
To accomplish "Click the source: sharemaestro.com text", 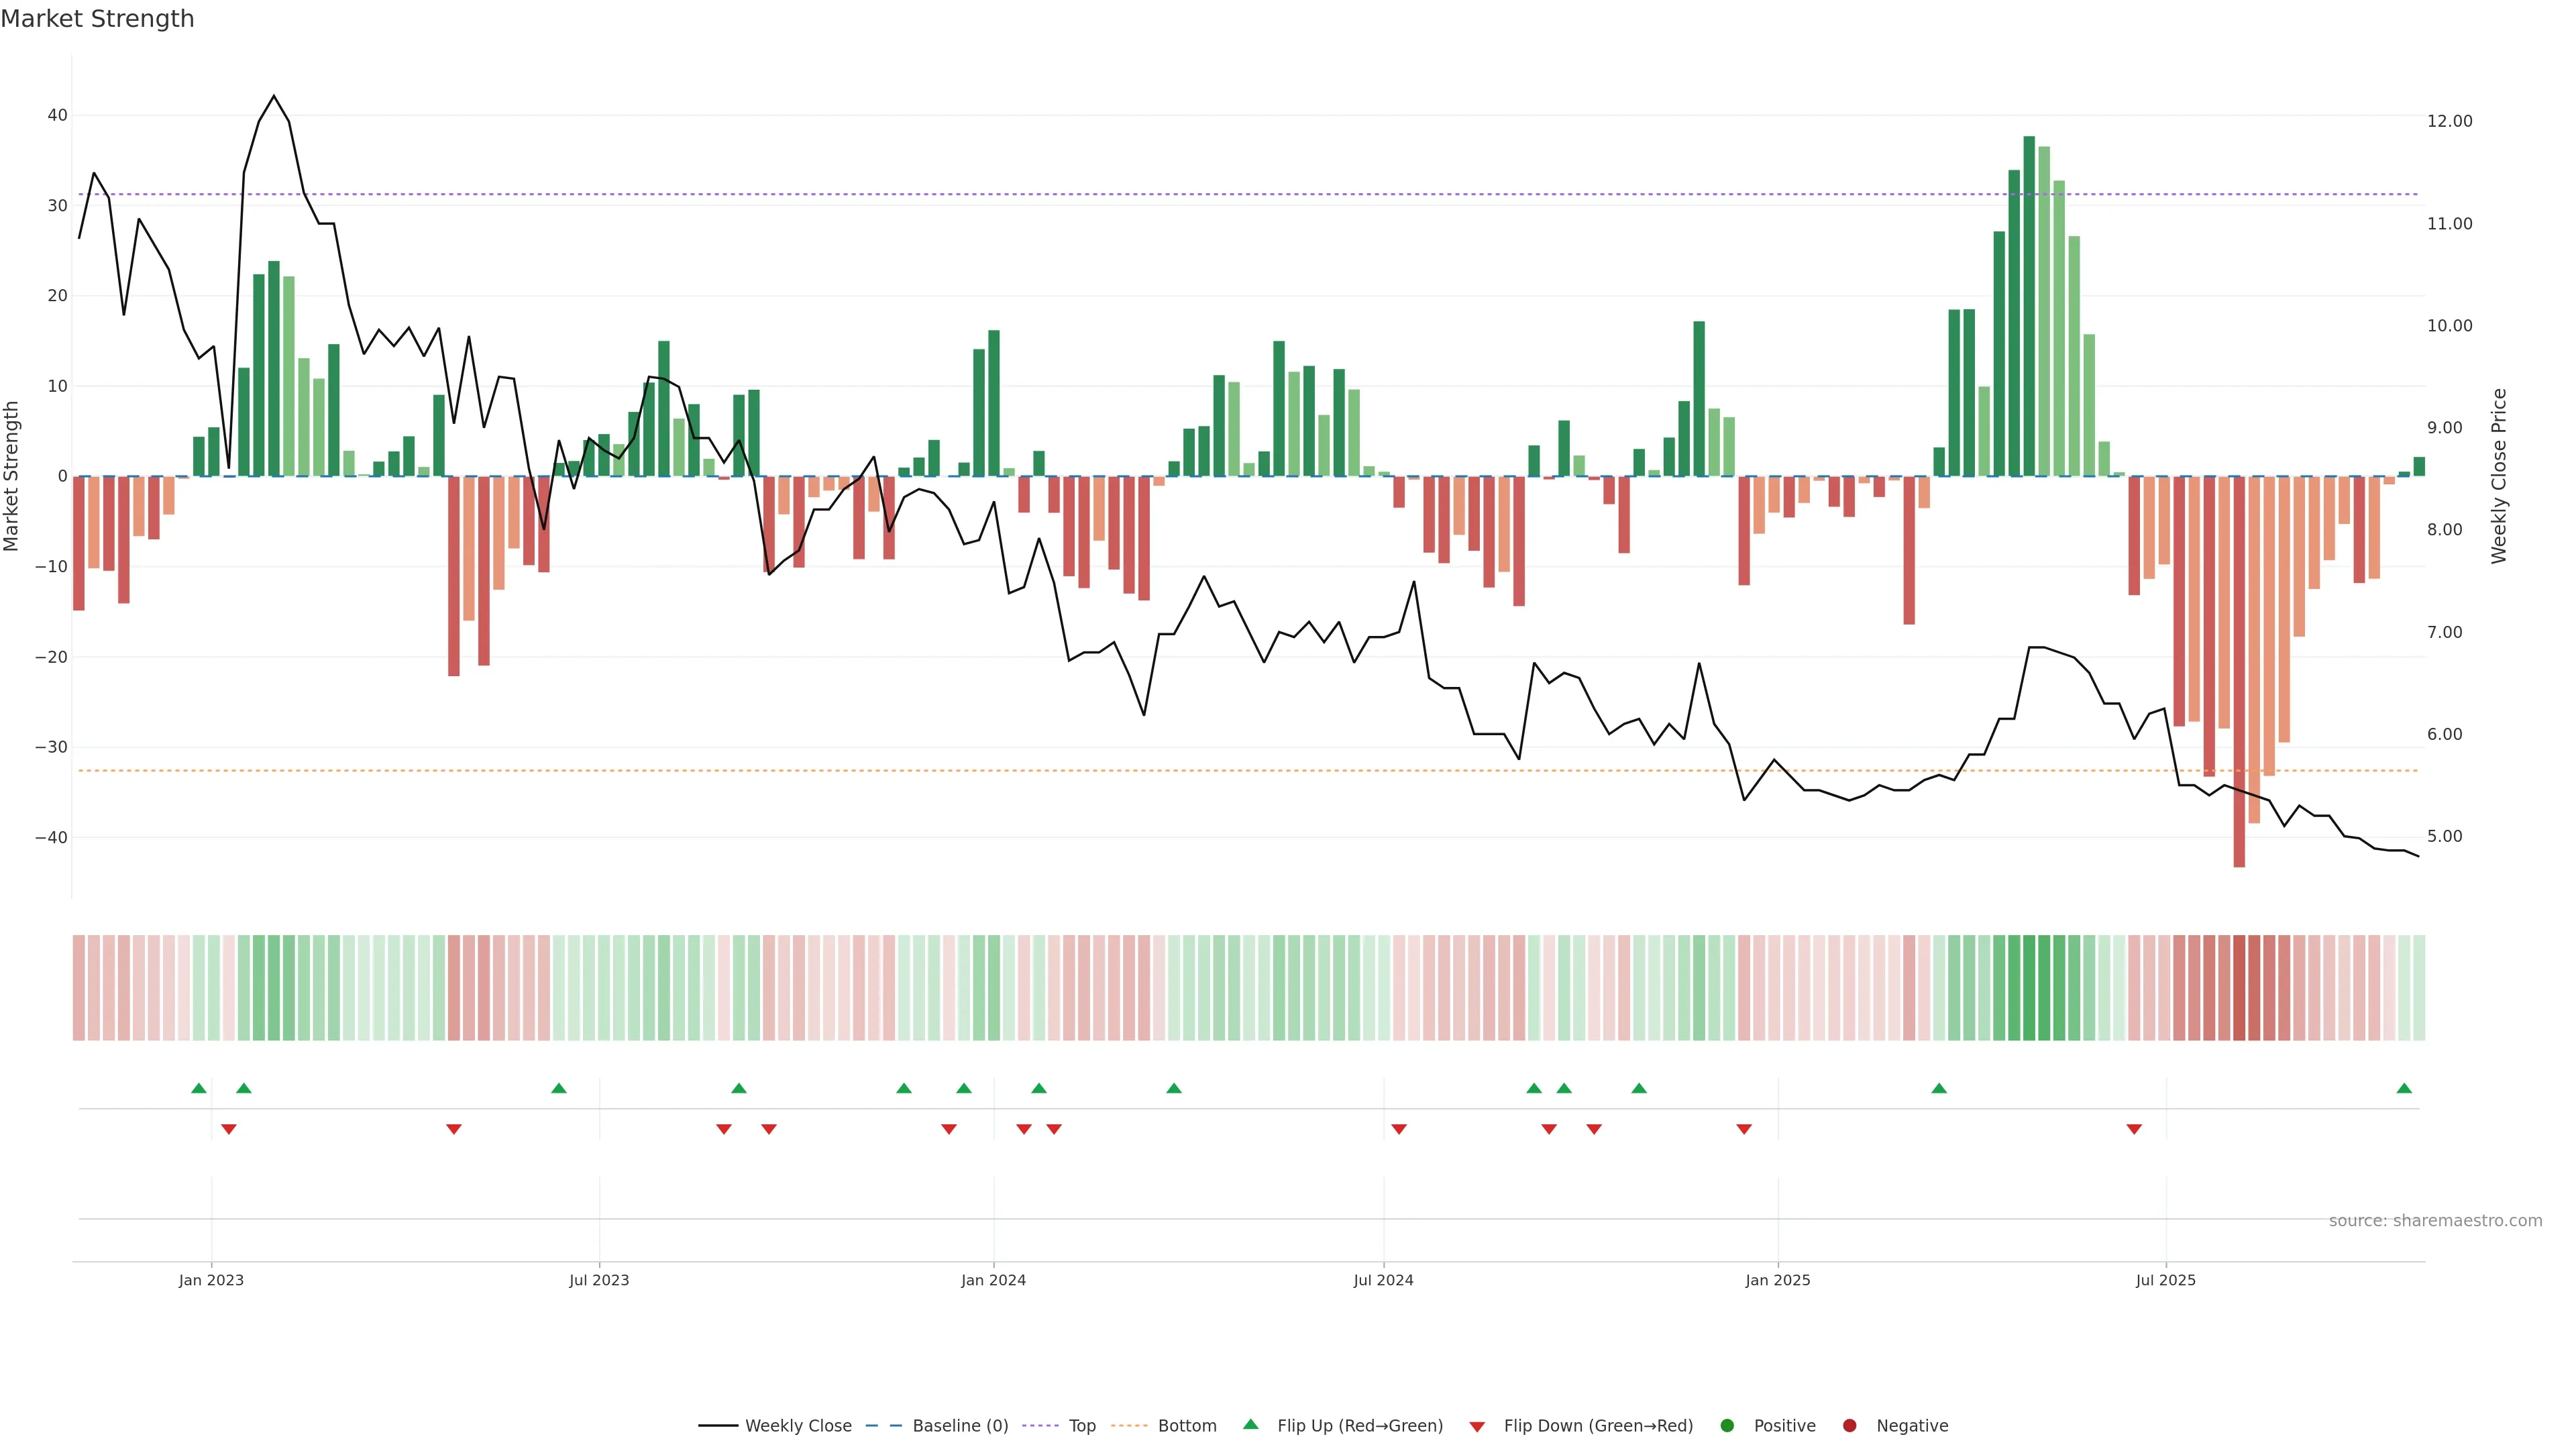I will (2435, 1221).
